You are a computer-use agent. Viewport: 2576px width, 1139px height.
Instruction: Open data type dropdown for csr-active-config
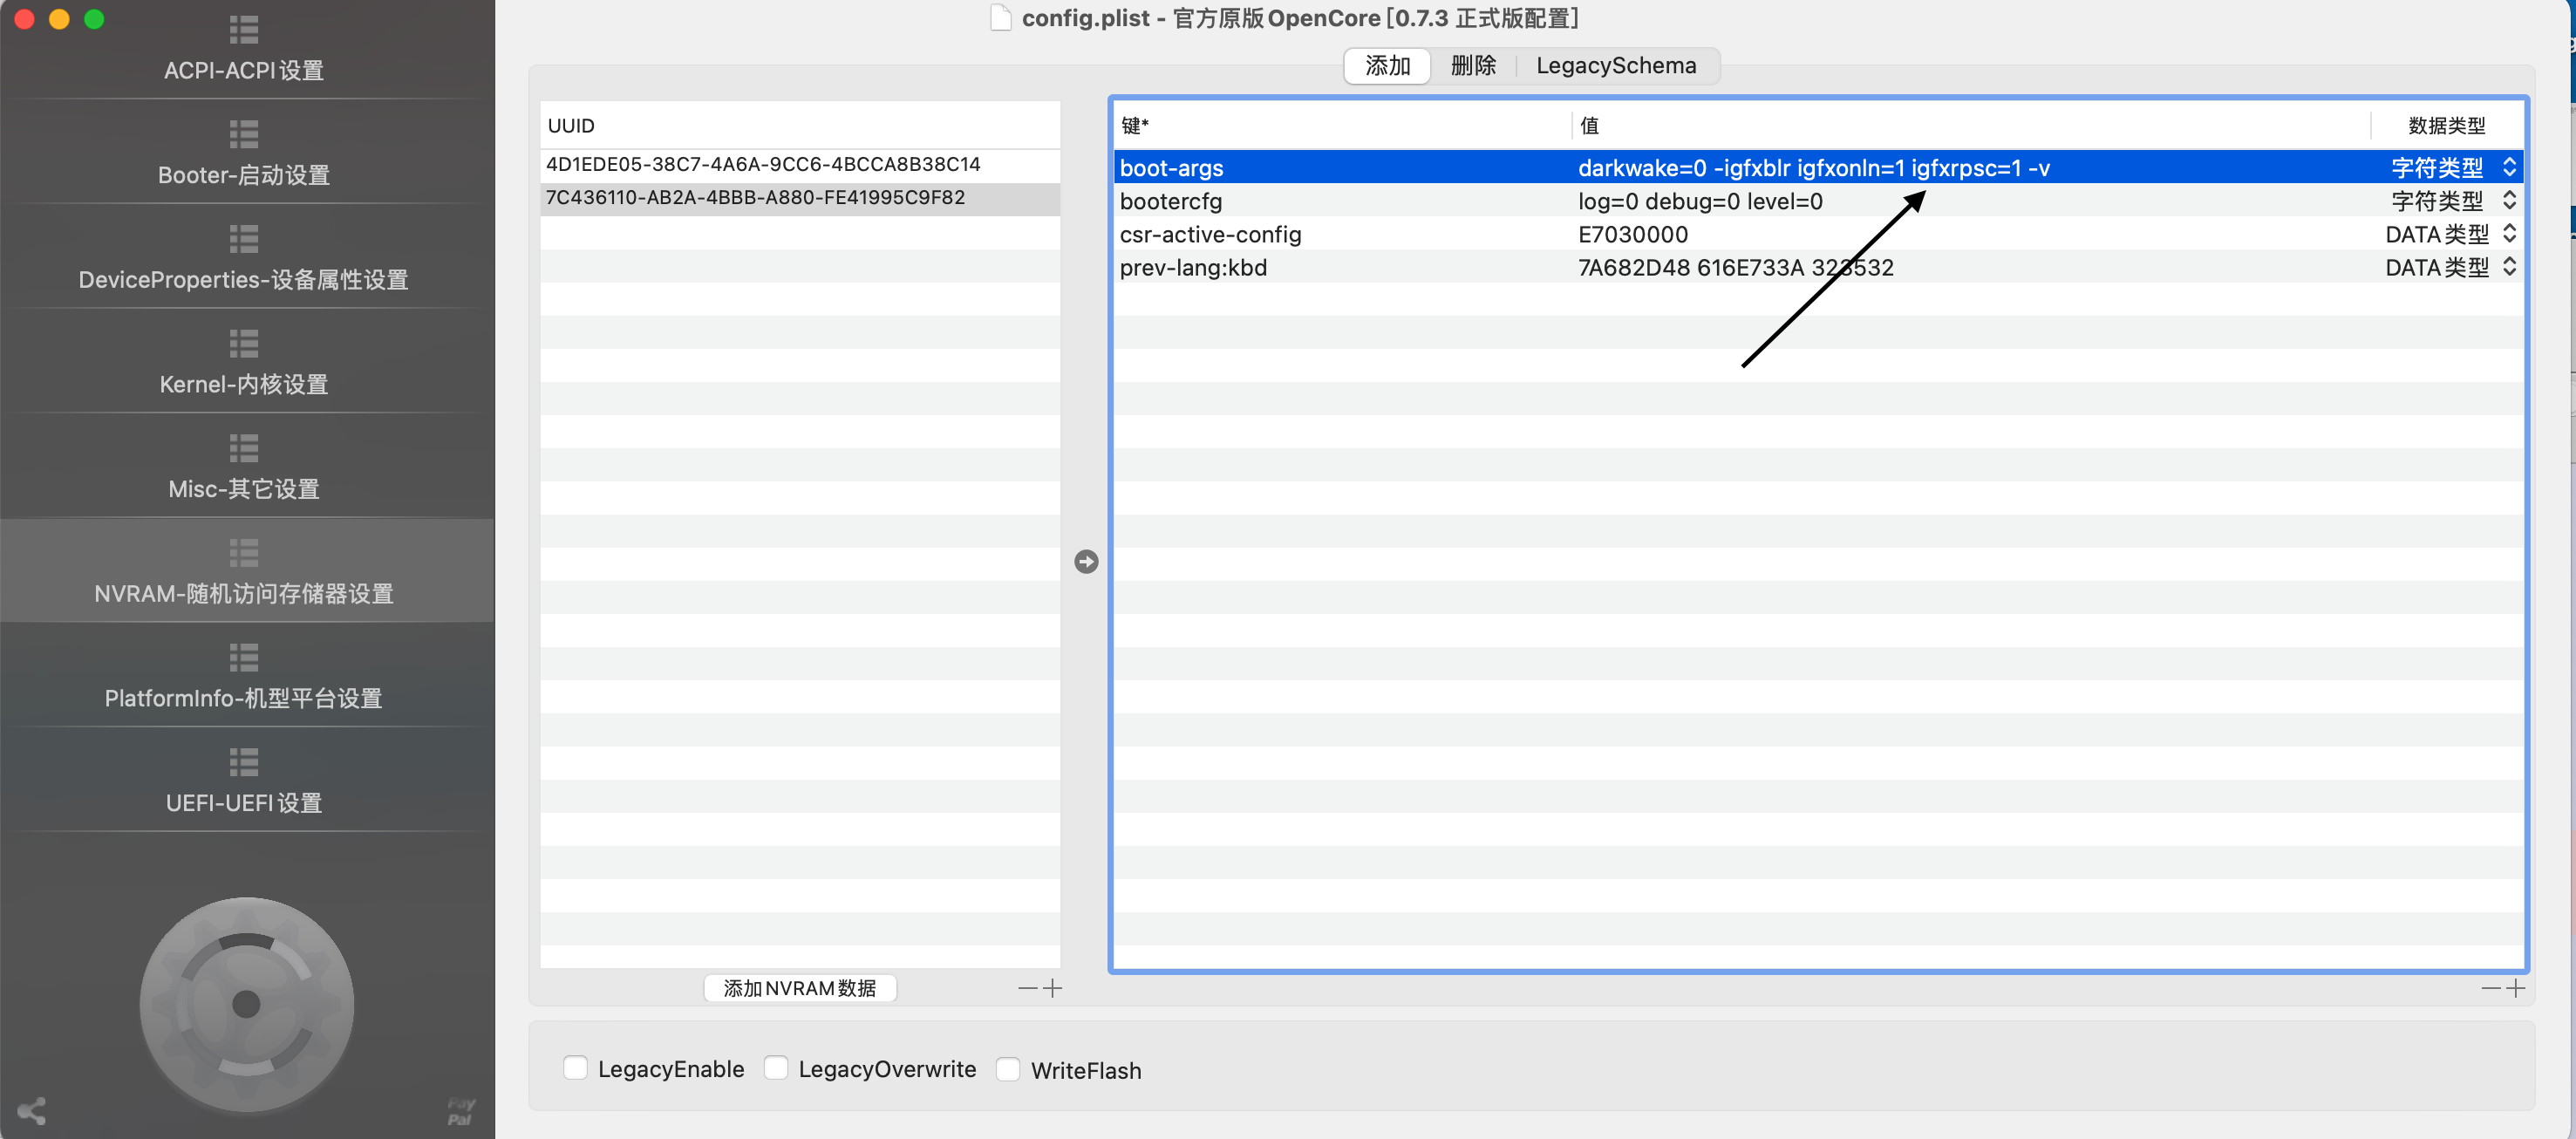pos(2509,233)
